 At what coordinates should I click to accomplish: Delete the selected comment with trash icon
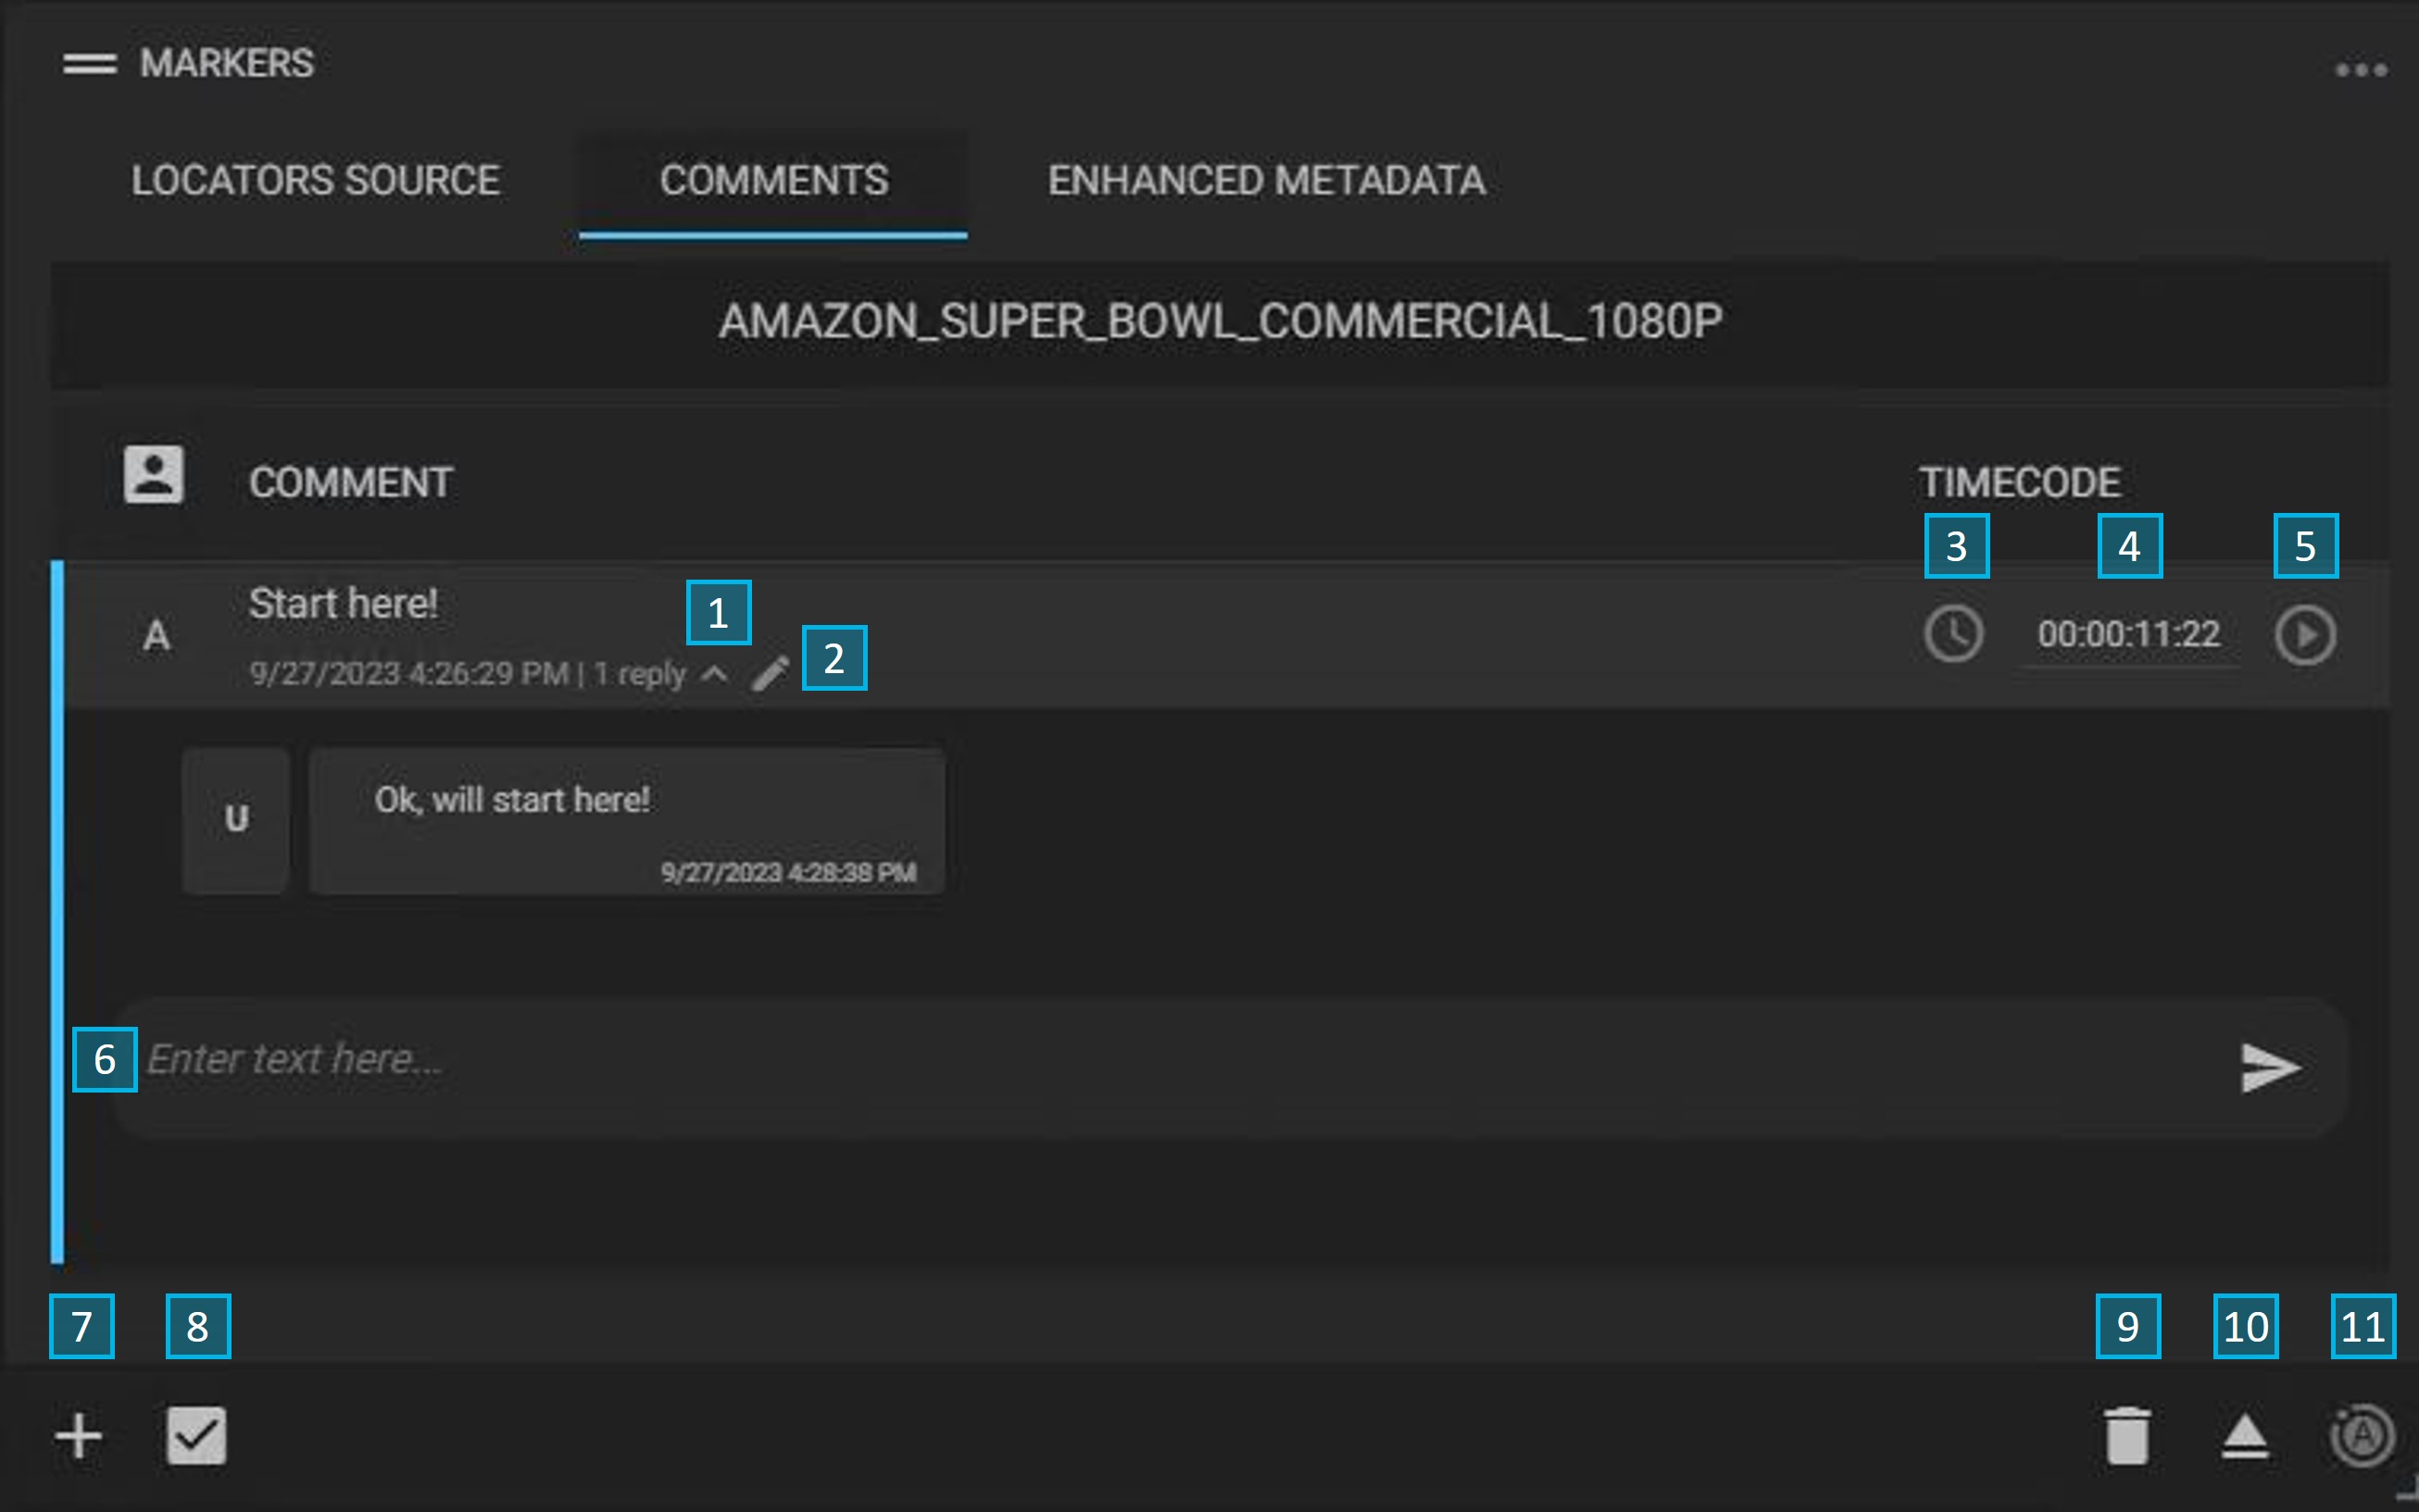click(x=2127, y=1436)
